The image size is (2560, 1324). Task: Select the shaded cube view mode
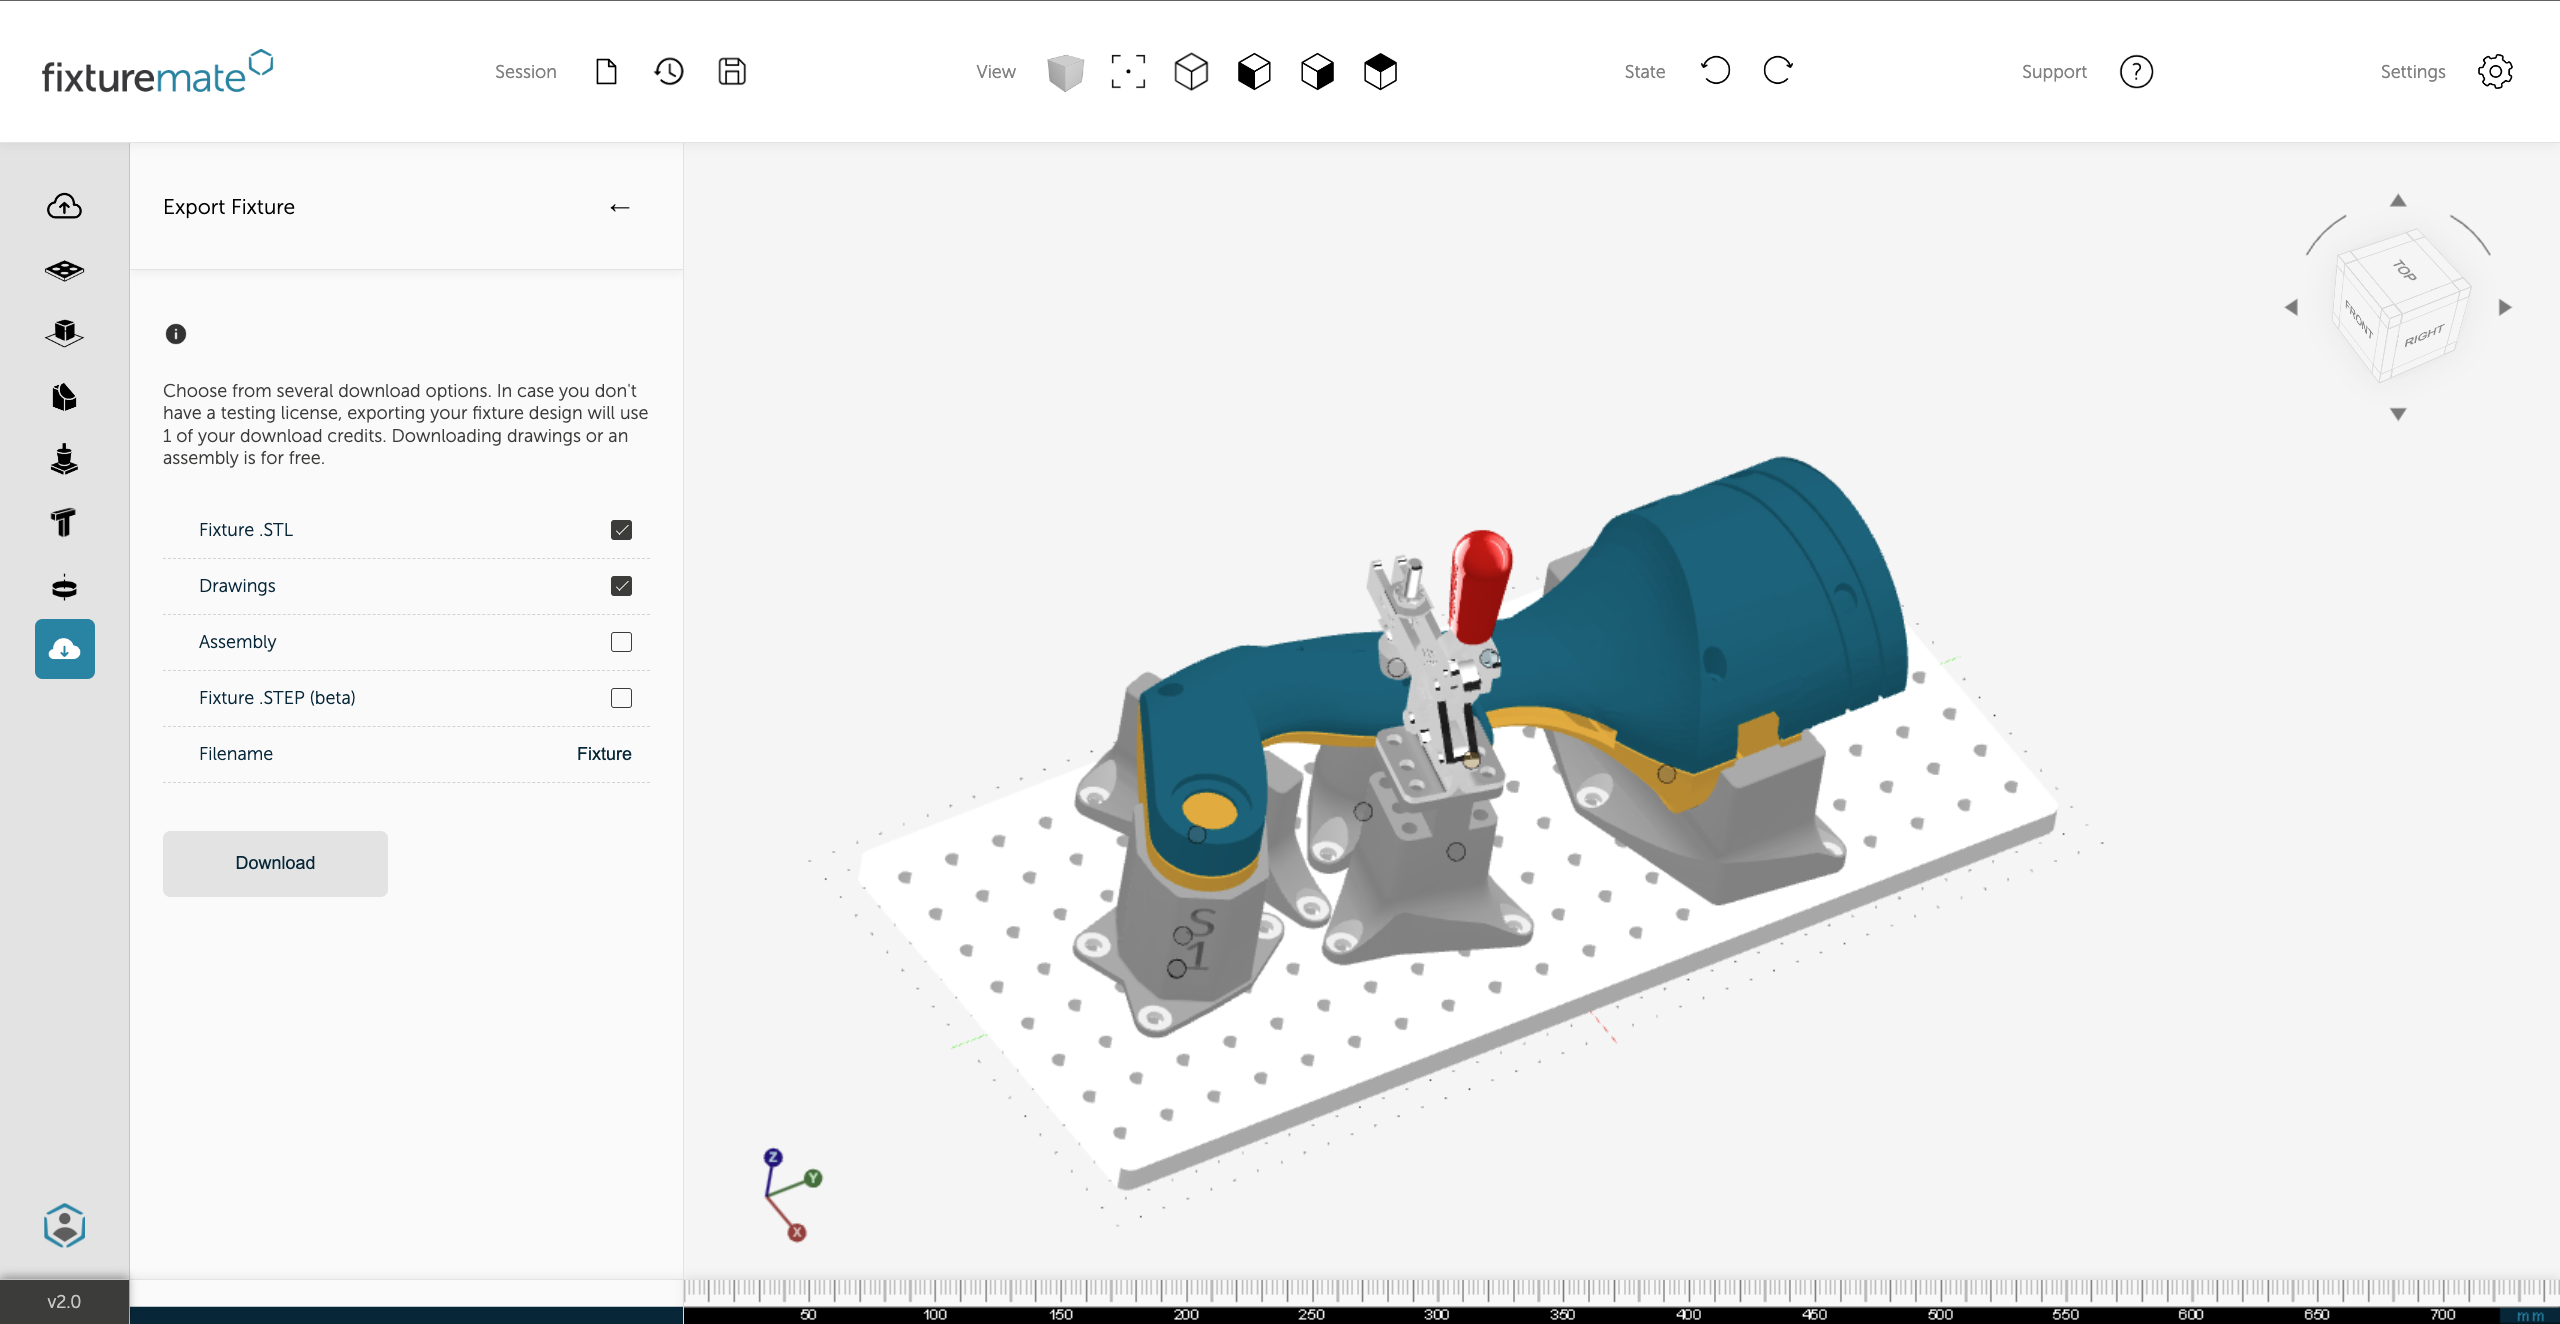coord(1064,71)
